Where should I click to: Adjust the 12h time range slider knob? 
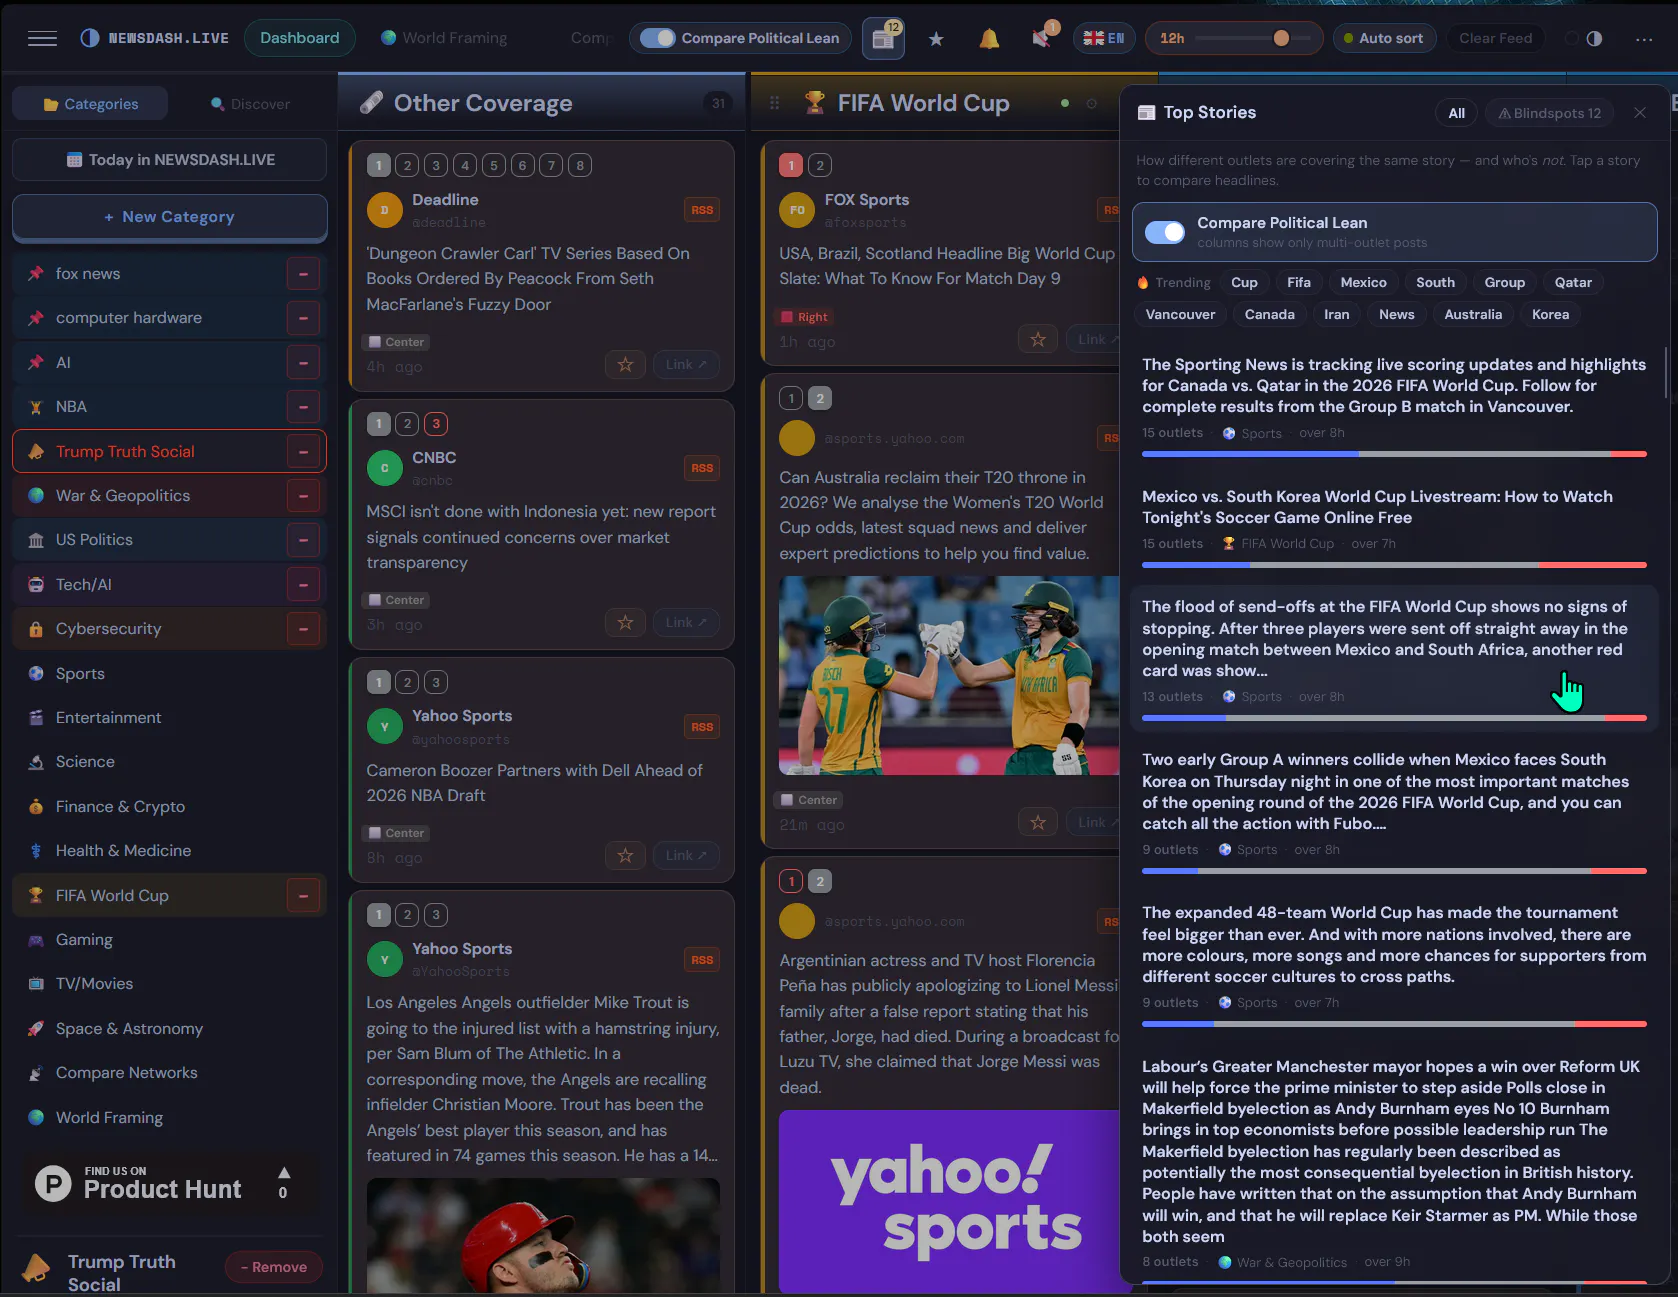click(1281, 38)
